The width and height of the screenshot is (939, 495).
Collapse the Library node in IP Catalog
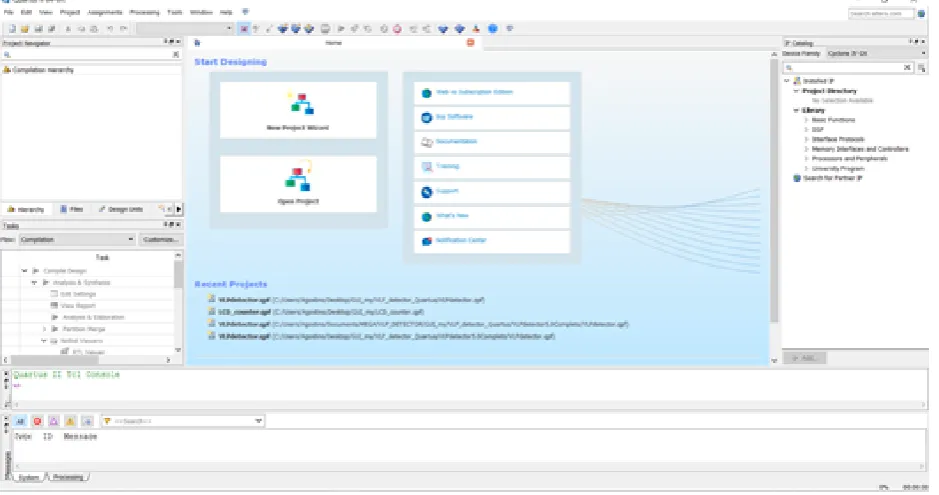coord(796,111)
